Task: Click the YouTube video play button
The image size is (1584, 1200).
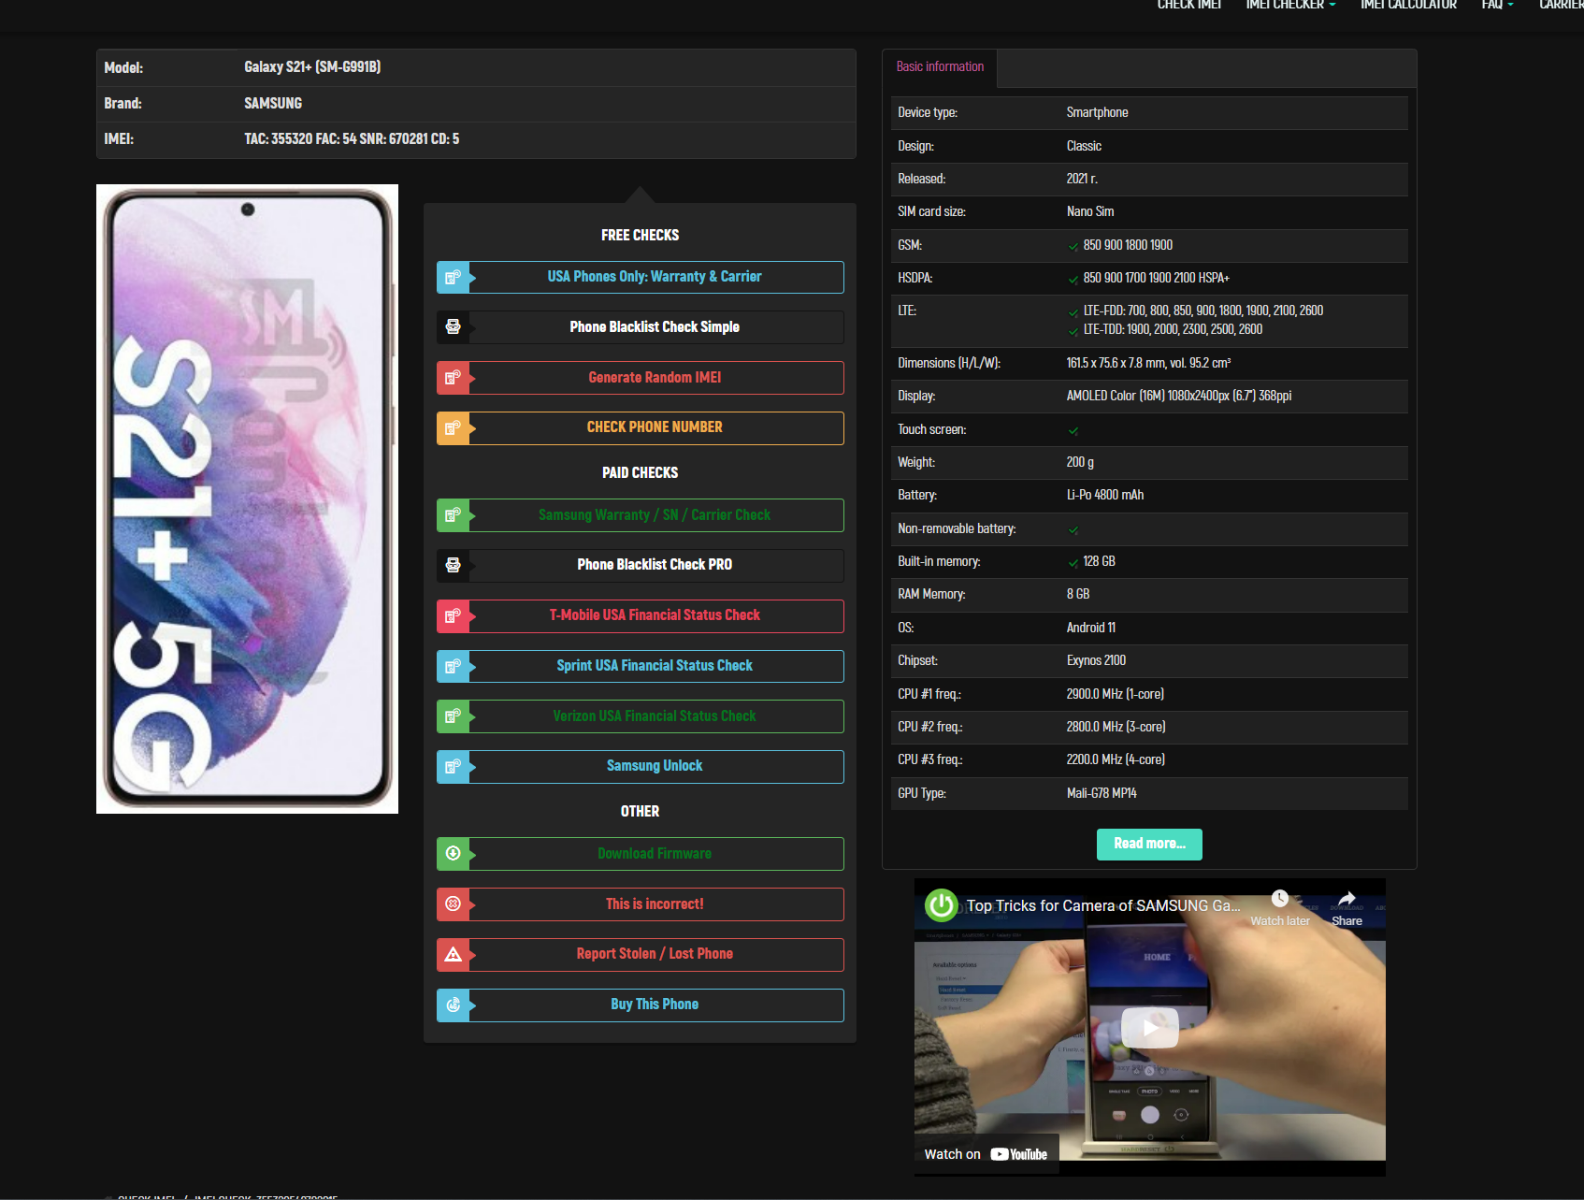Action: [x=1150, y=1027]
